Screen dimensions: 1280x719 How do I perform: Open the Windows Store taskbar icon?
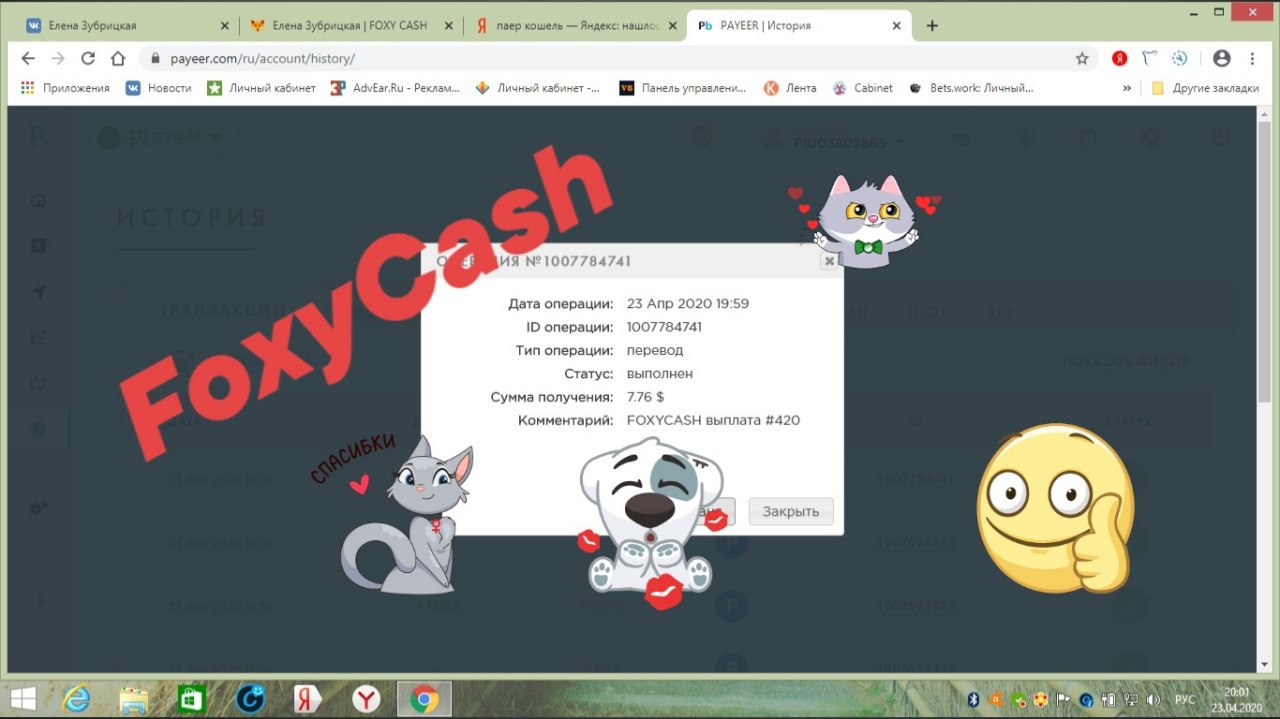coord(192,699)
